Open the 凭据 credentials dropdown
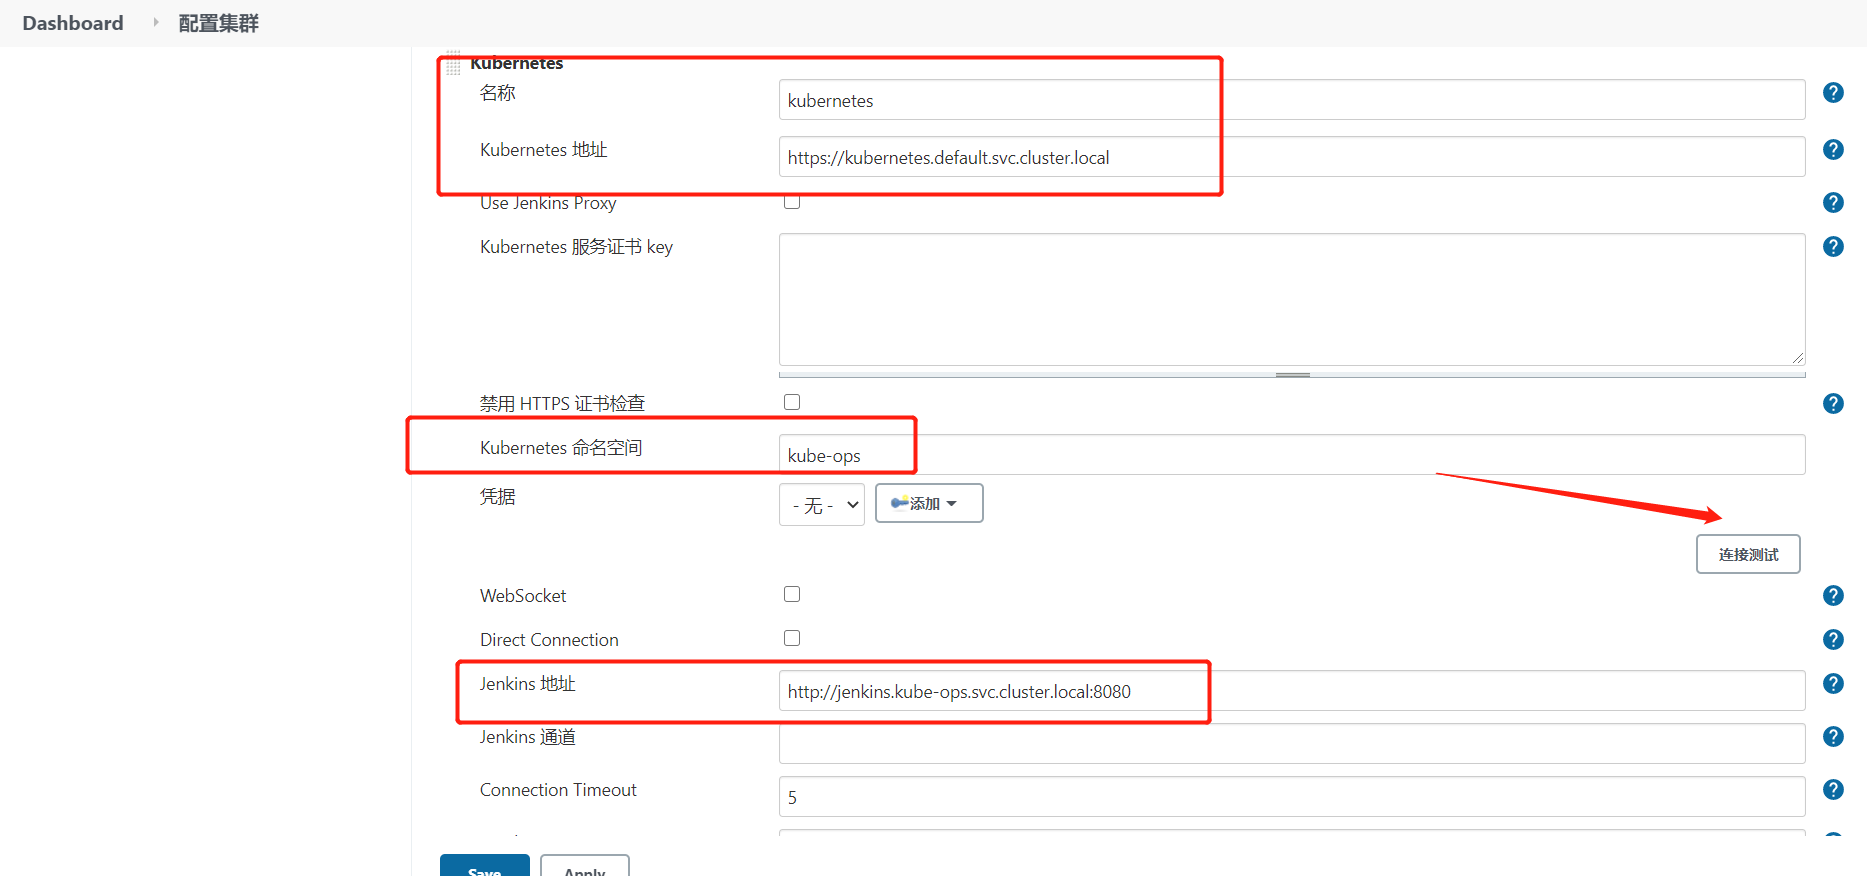 click(822, 505)
